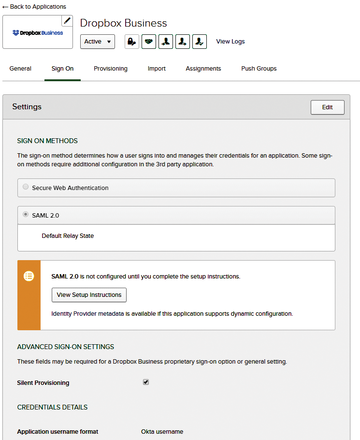Toggle the Silent Provisioning checkbox
The height and width of the screenshot is (440, 360).
pyautogui.click(x=146, y=382)
